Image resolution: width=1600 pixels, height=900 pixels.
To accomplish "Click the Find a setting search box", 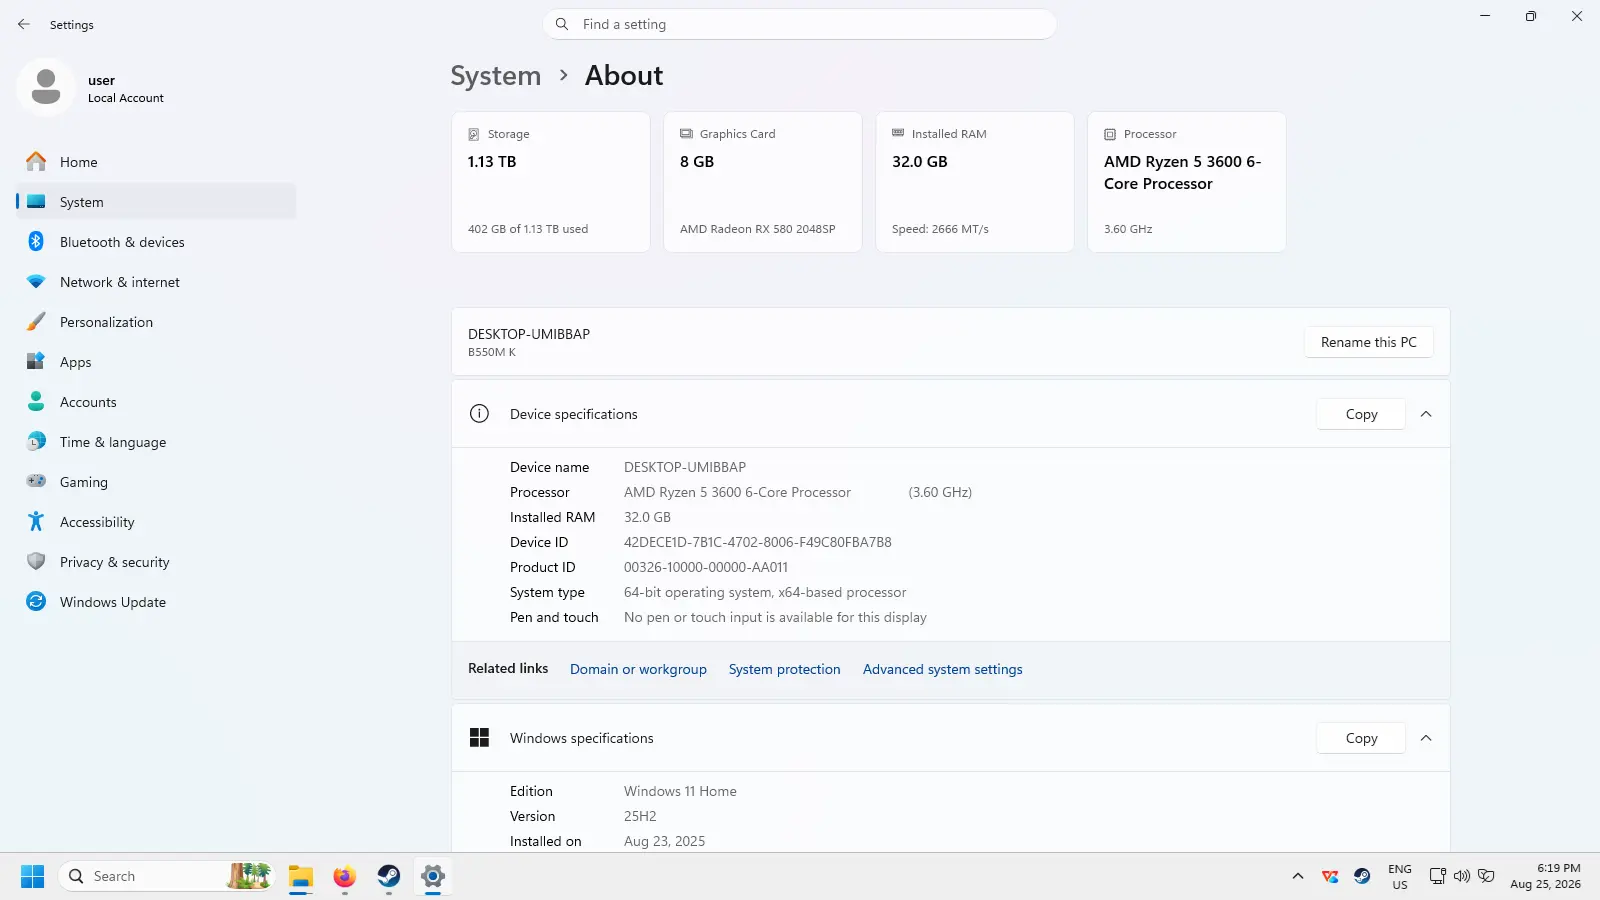I will pos(799,24).
